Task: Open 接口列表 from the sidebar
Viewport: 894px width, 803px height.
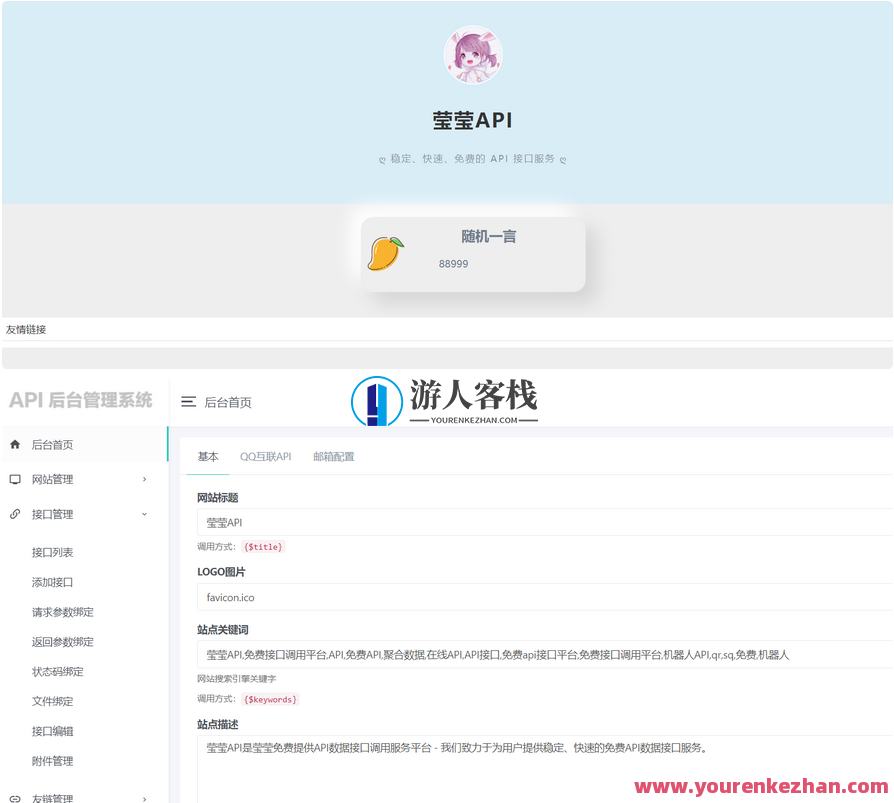Action: point(54,551)
